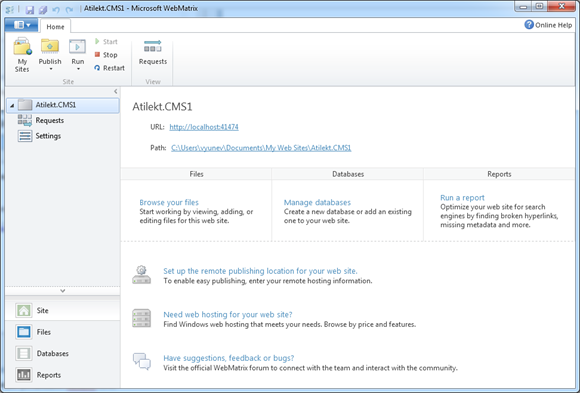Viewport: 580px width, 393px height.
Task: Click Need web hosting link
Action: [x=228, y=315]
